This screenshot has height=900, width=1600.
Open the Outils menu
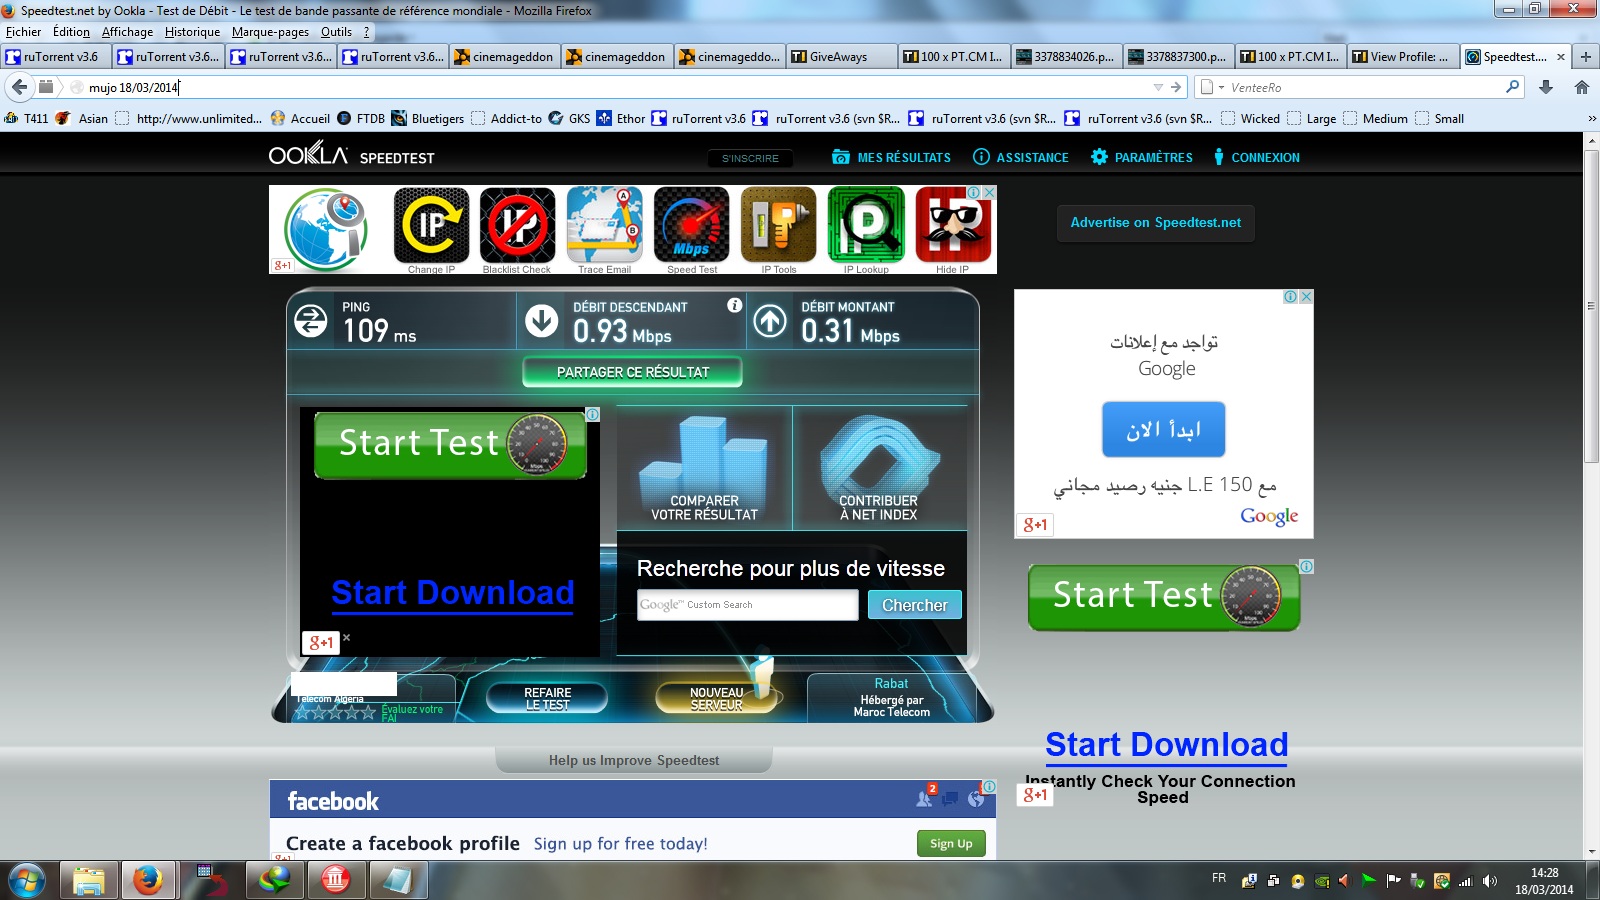tap(336, 32)
